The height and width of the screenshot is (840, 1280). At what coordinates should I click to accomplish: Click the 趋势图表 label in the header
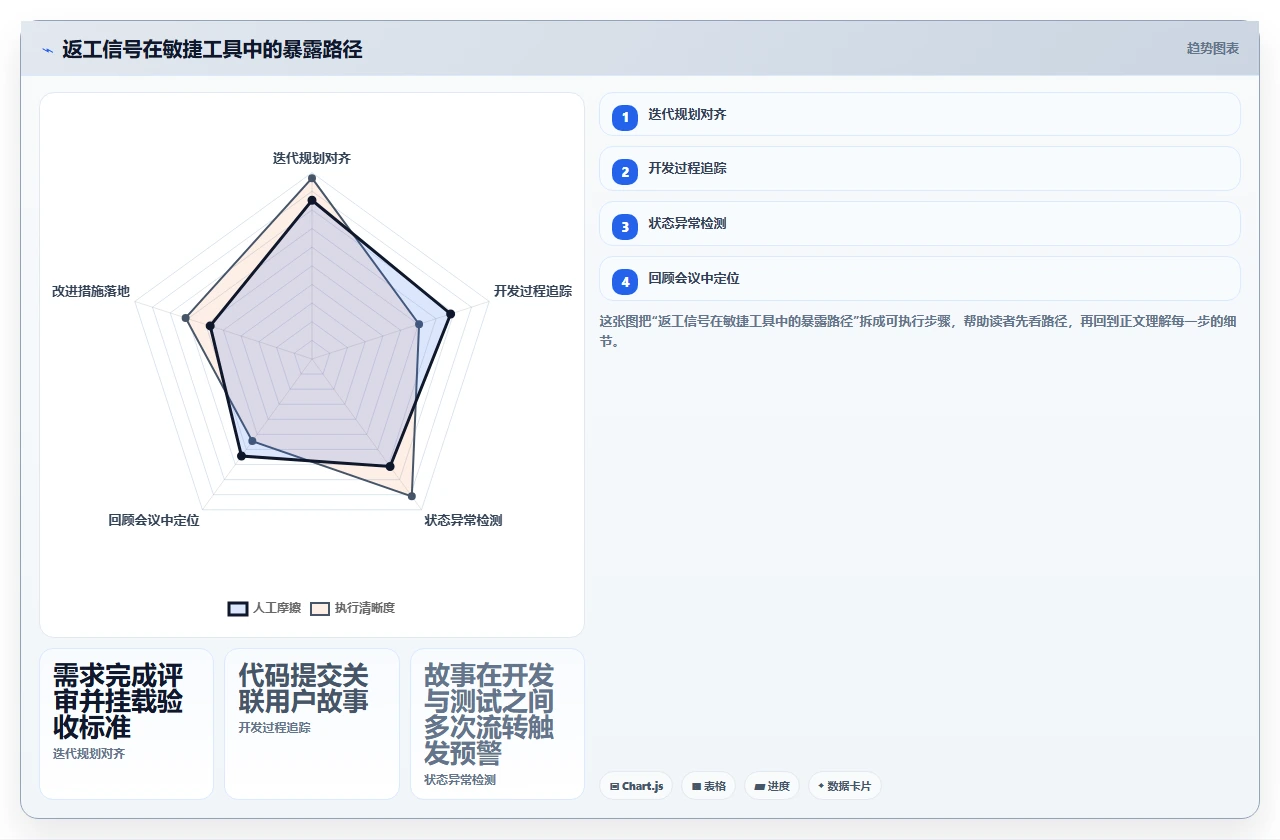click(x=1213, y=48)
